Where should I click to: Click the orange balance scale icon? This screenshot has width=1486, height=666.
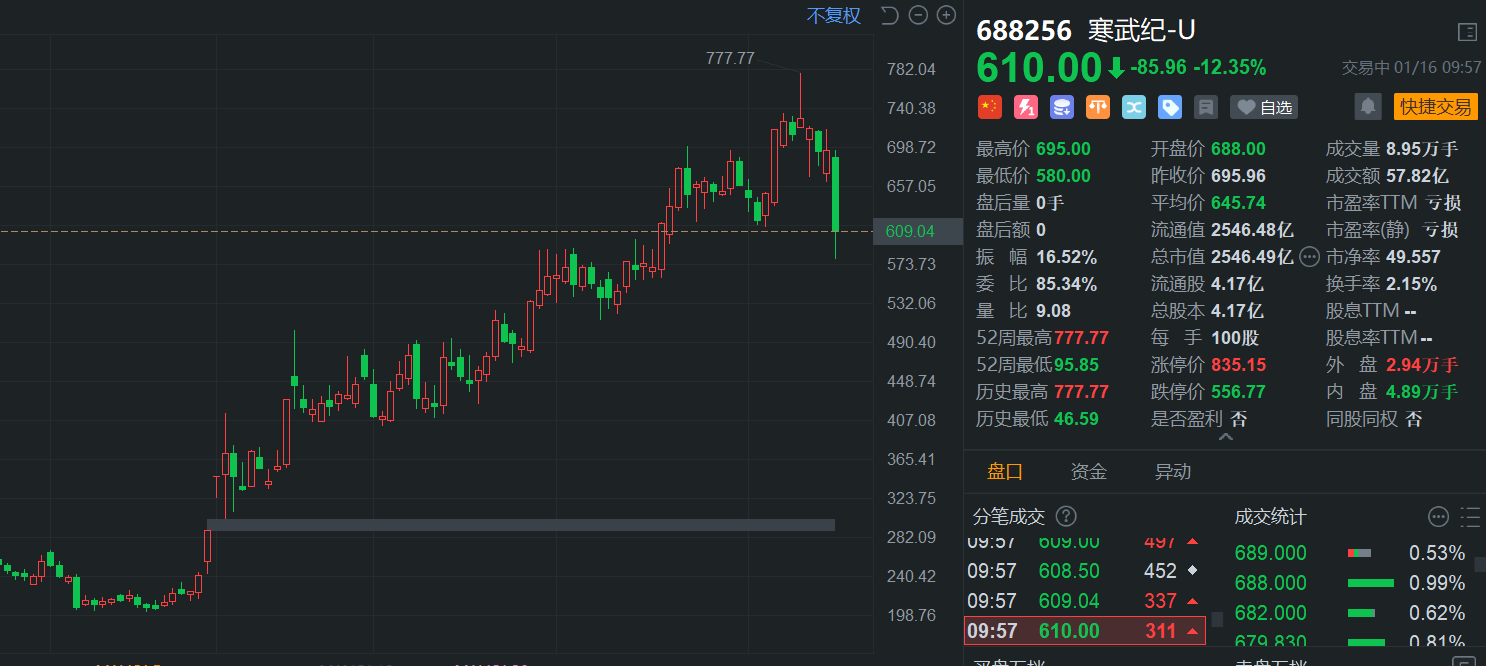click(x=1097, y=107)
